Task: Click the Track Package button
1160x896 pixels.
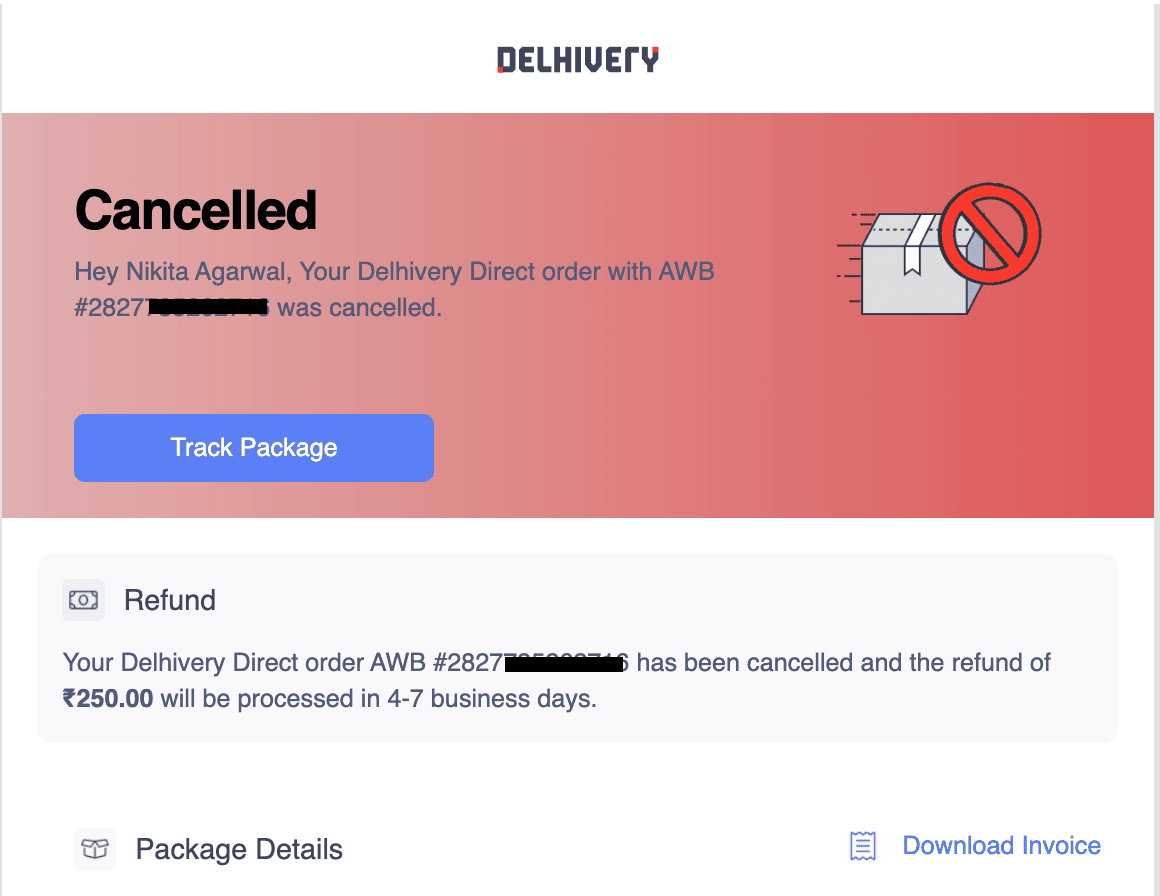Action: pos(254,448)
